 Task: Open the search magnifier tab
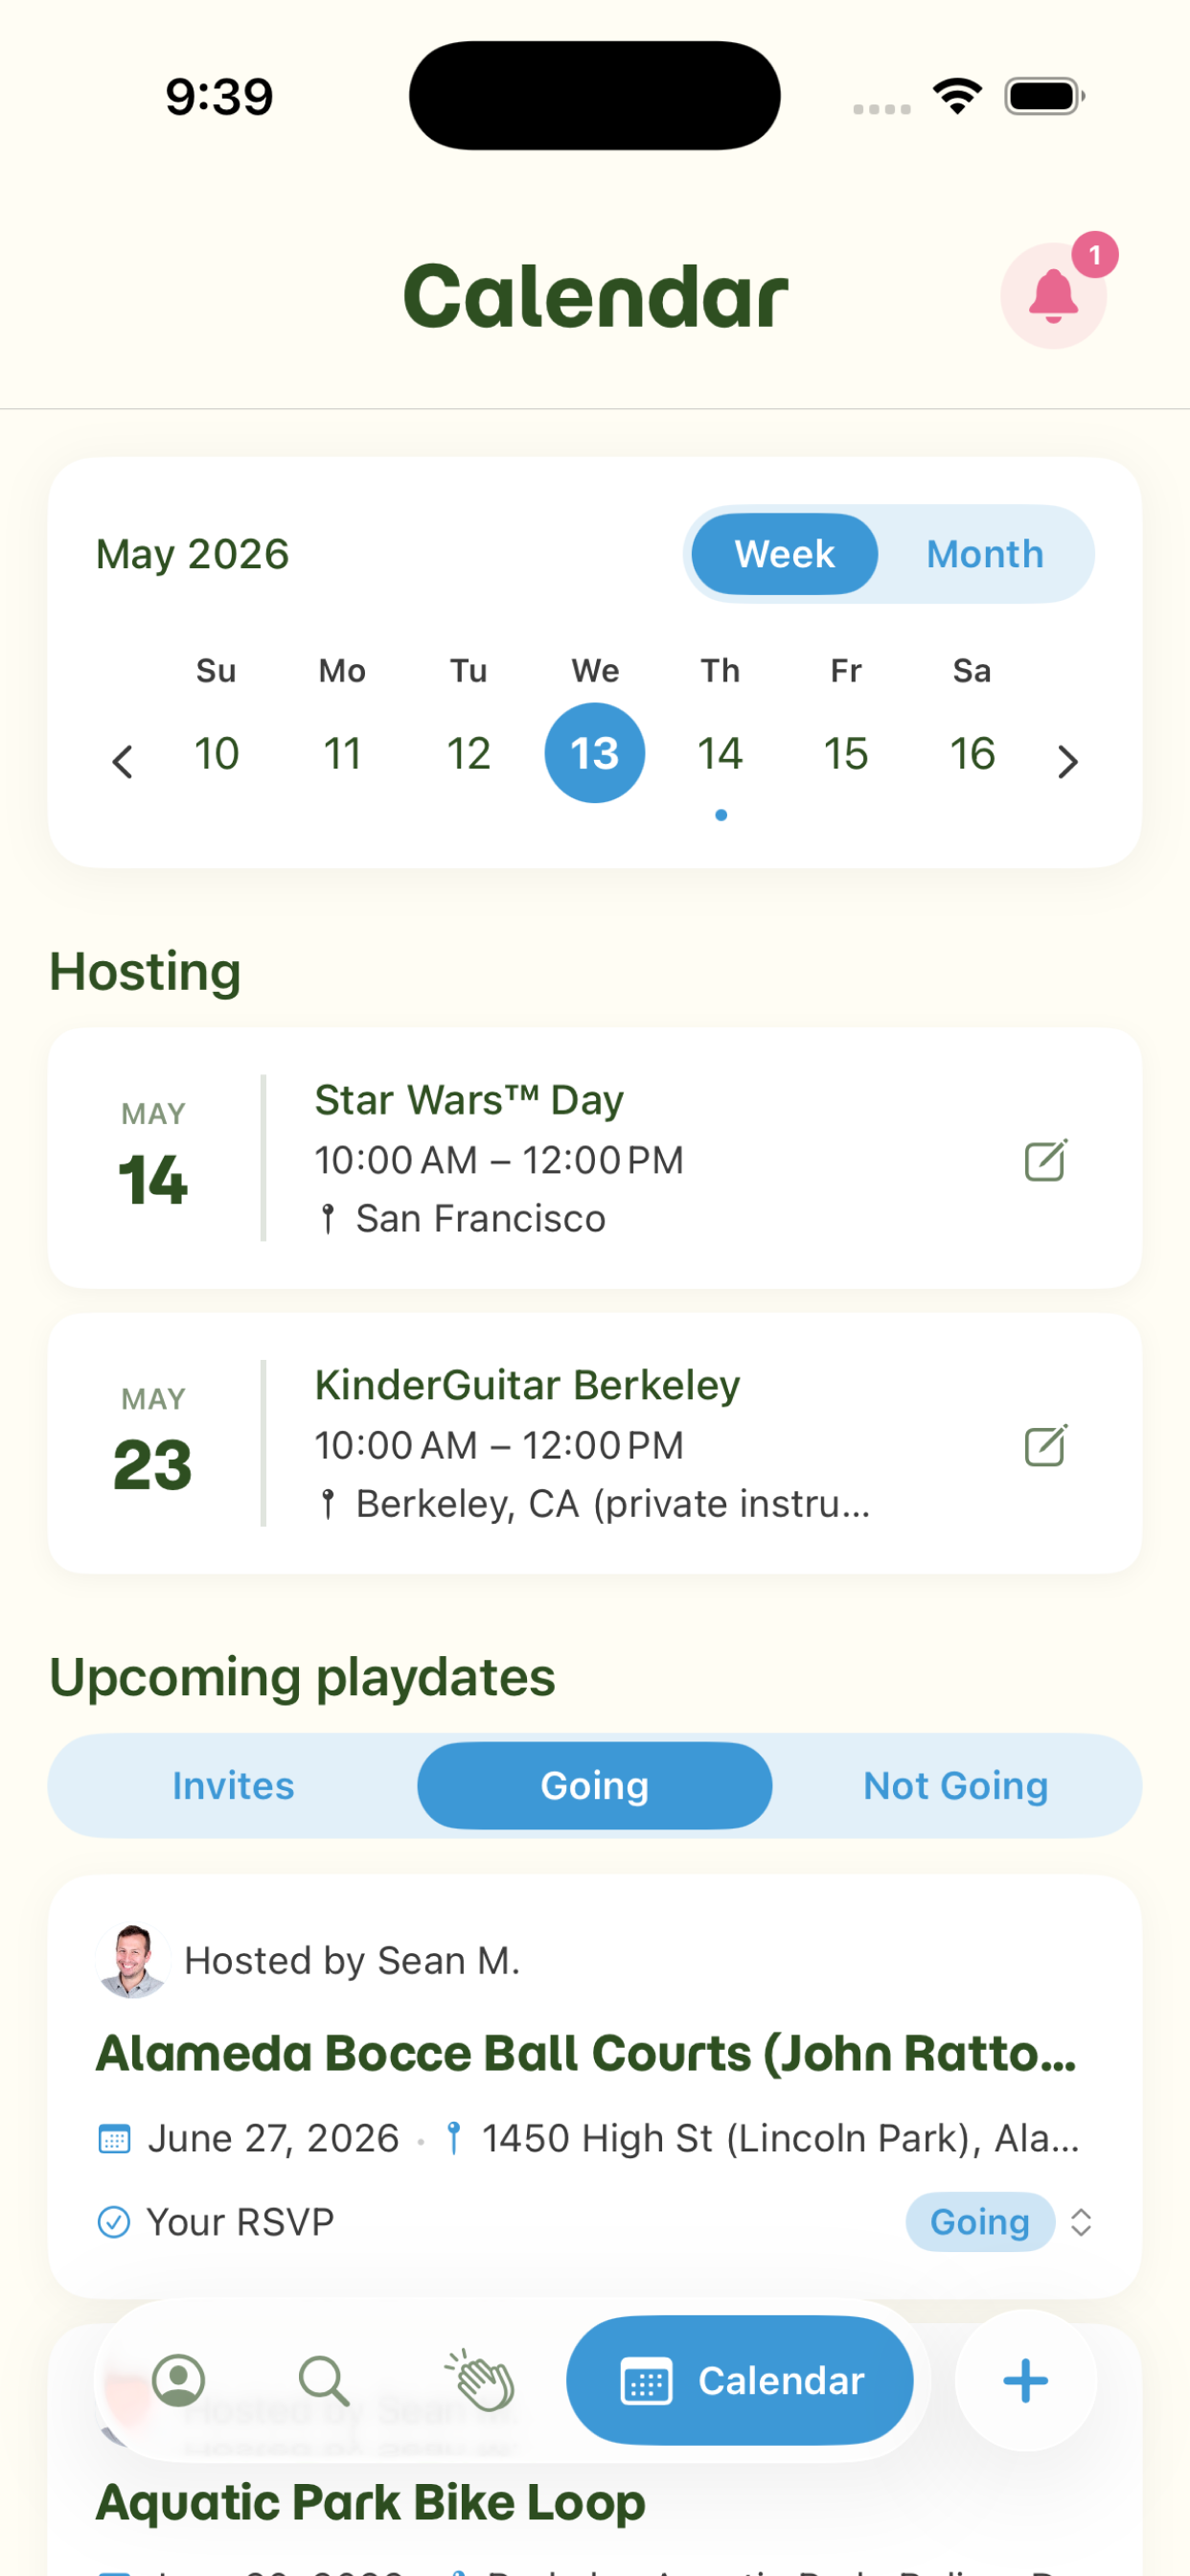[x=325, y=2381]
